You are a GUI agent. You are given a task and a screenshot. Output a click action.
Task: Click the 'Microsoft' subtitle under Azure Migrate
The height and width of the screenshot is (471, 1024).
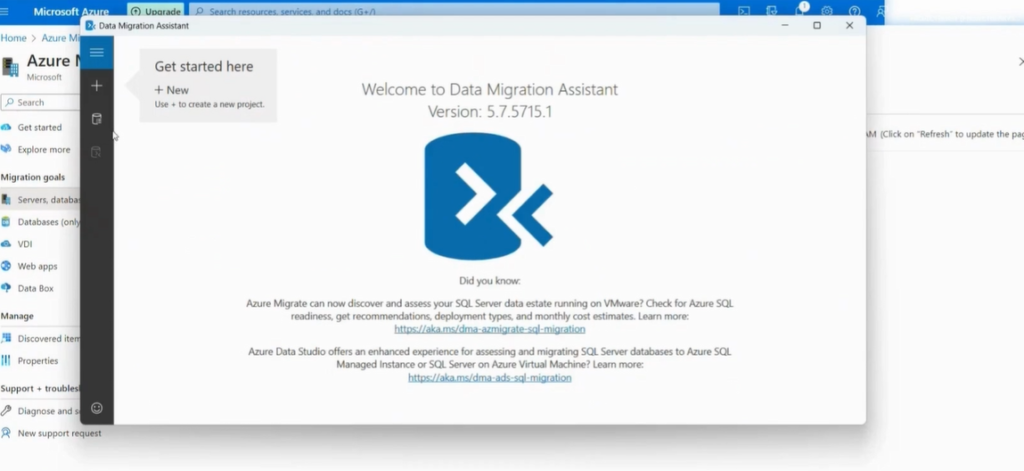(x=44, y=77)
